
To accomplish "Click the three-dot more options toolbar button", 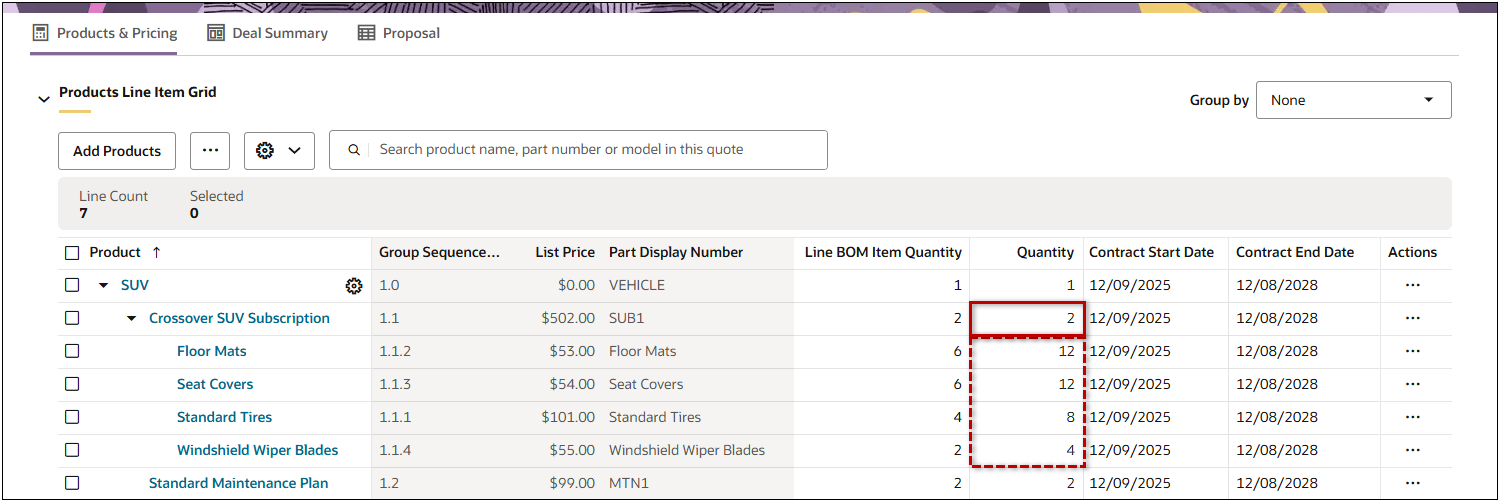I will [x=210, y=150].
